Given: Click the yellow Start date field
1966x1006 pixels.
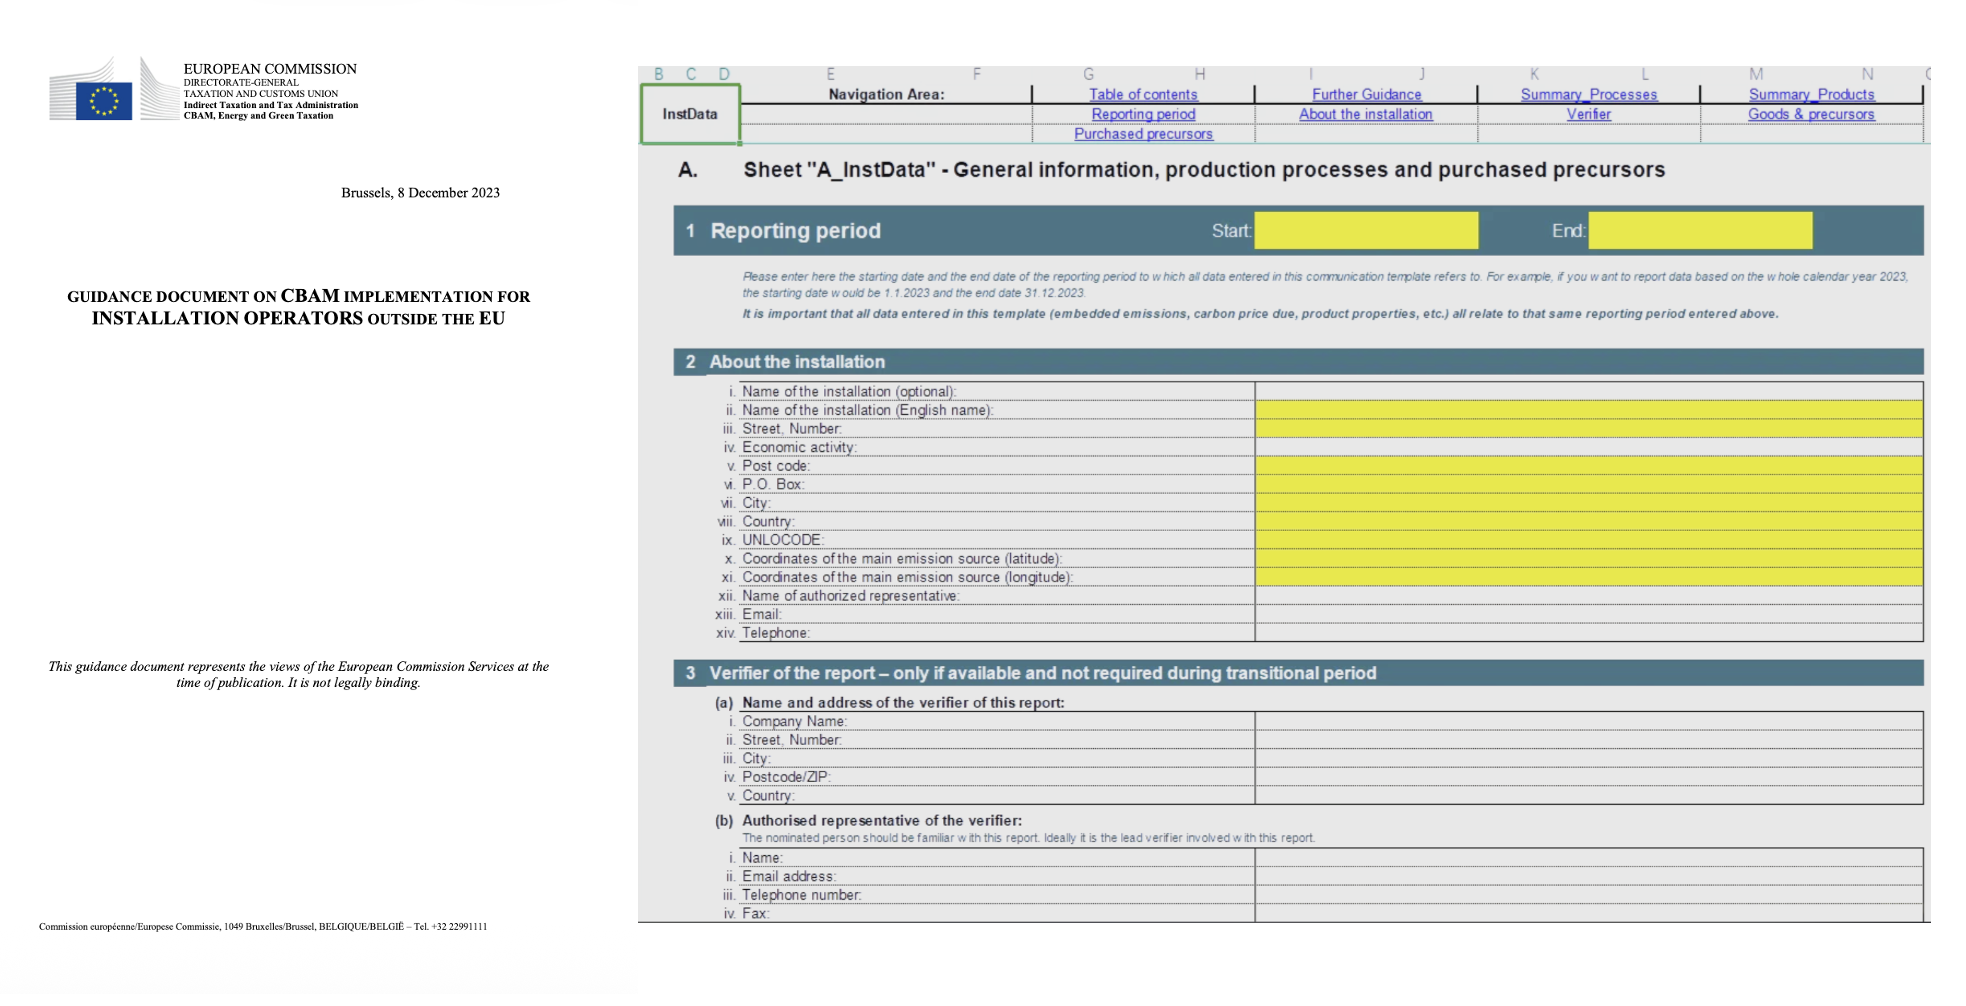Looking at the screenshot, I should [1366, 231].
